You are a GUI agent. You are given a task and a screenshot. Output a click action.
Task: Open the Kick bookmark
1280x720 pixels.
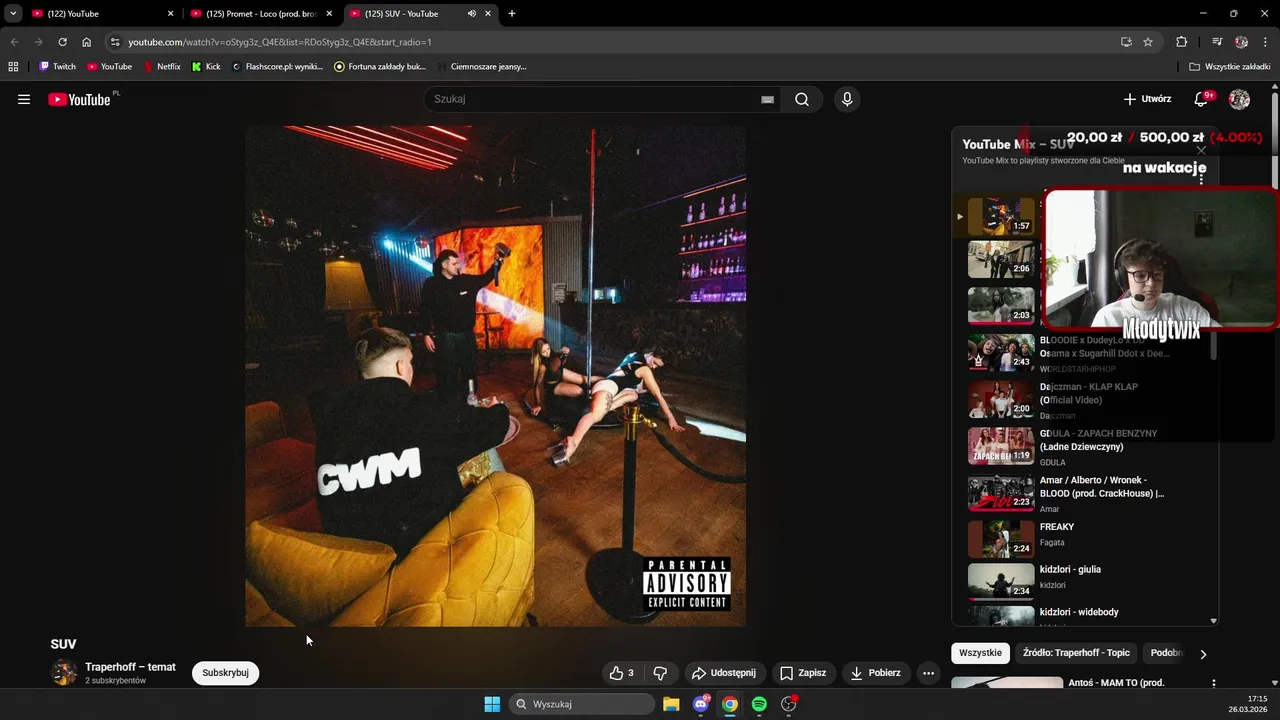click(206, 67)
